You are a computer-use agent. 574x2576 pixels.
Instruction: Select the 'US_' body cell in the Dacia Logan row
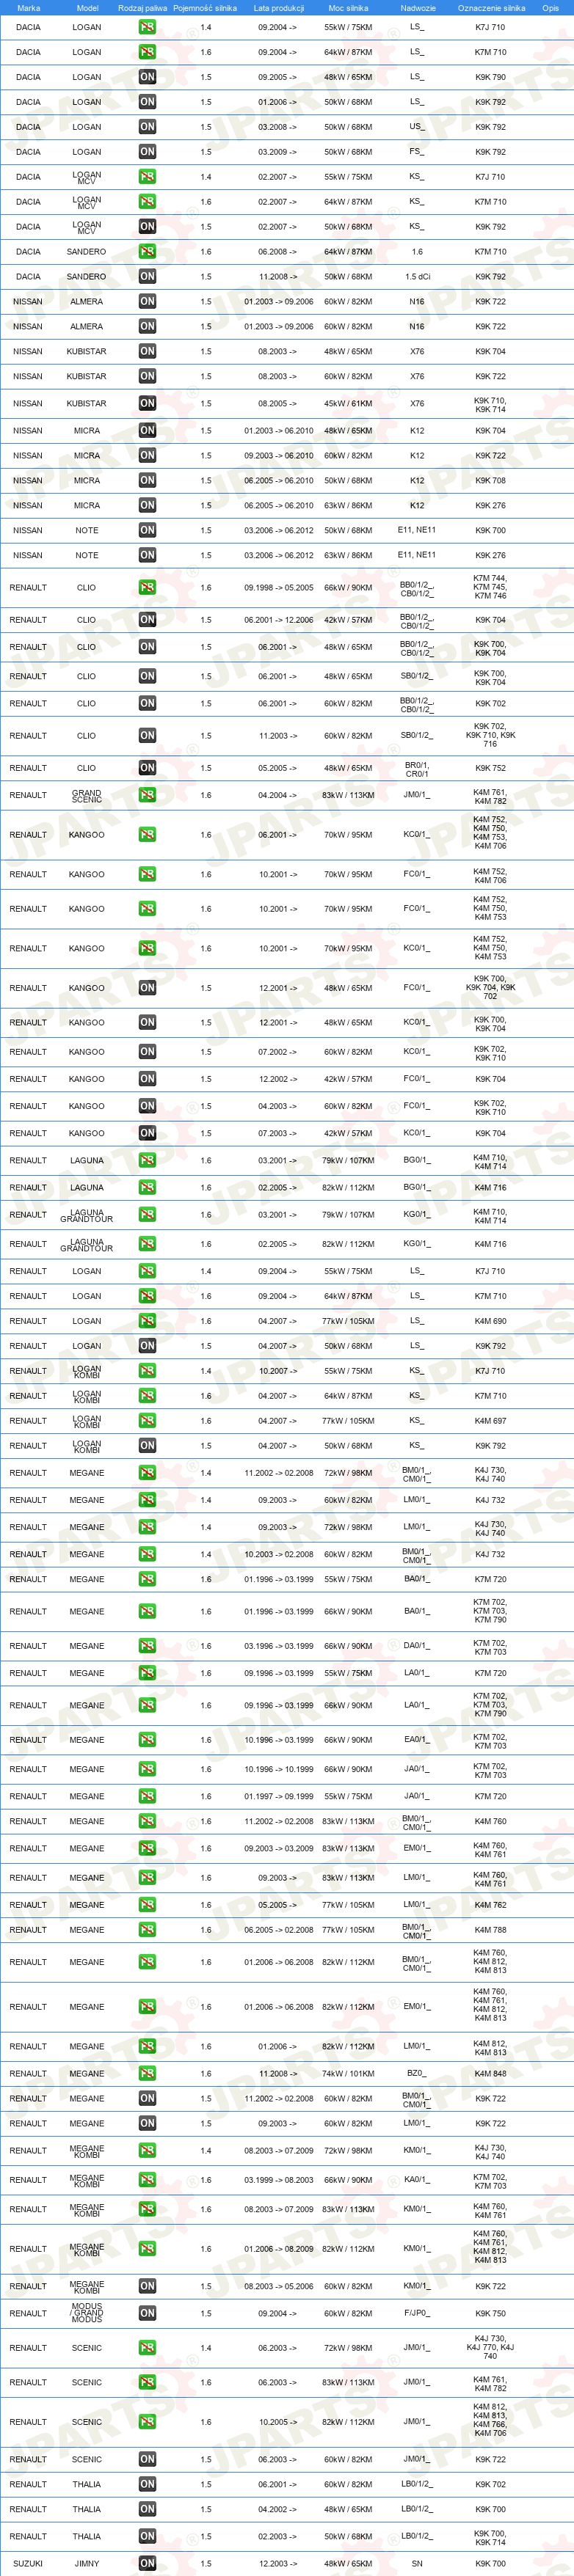417,127
